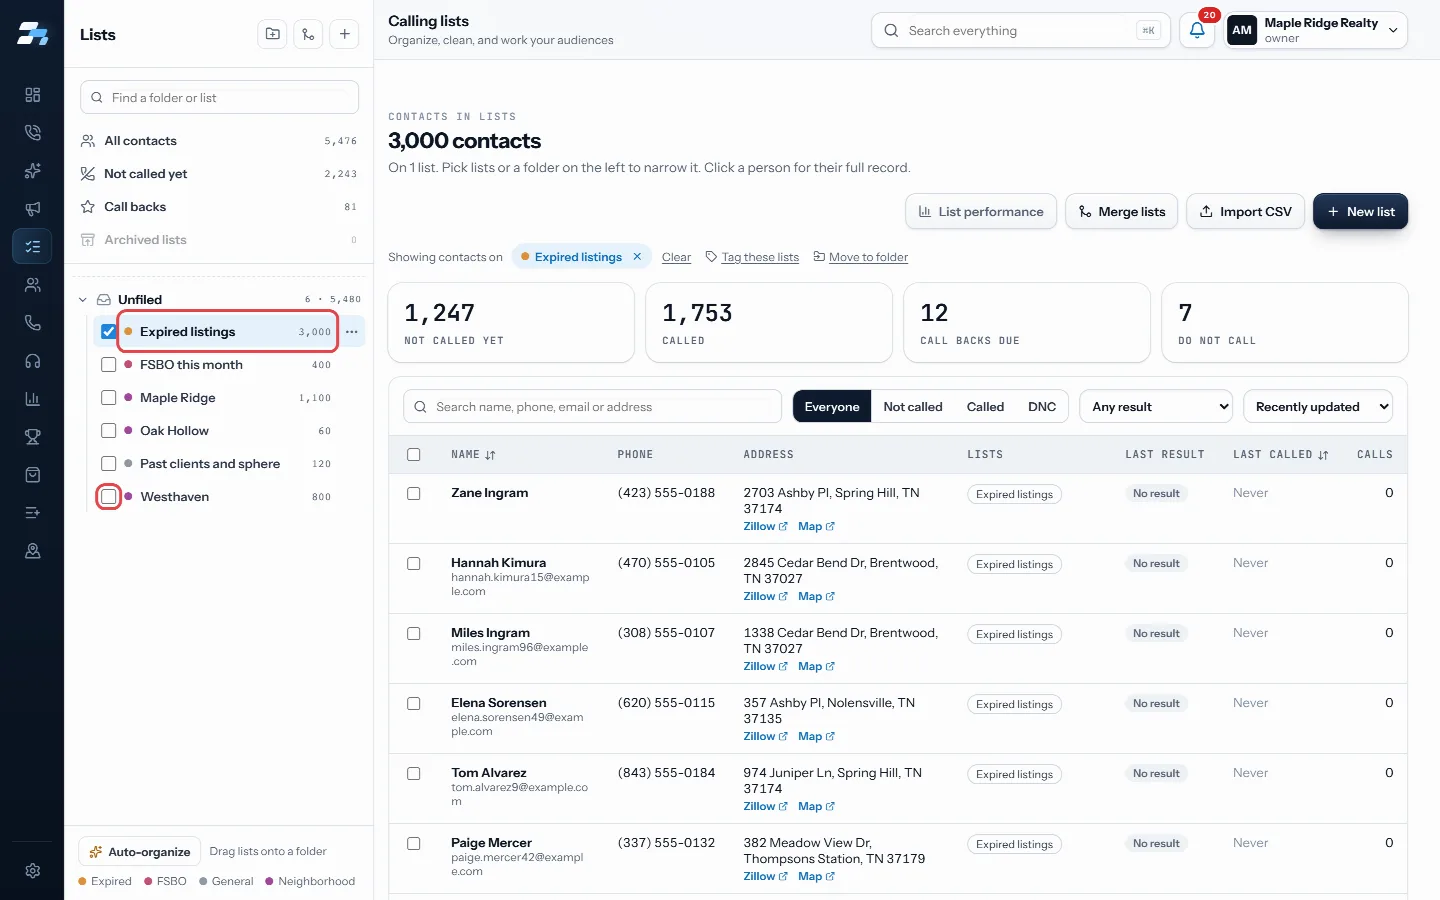Uncheck the Expired listings checkbox

(x=108, y=332)
